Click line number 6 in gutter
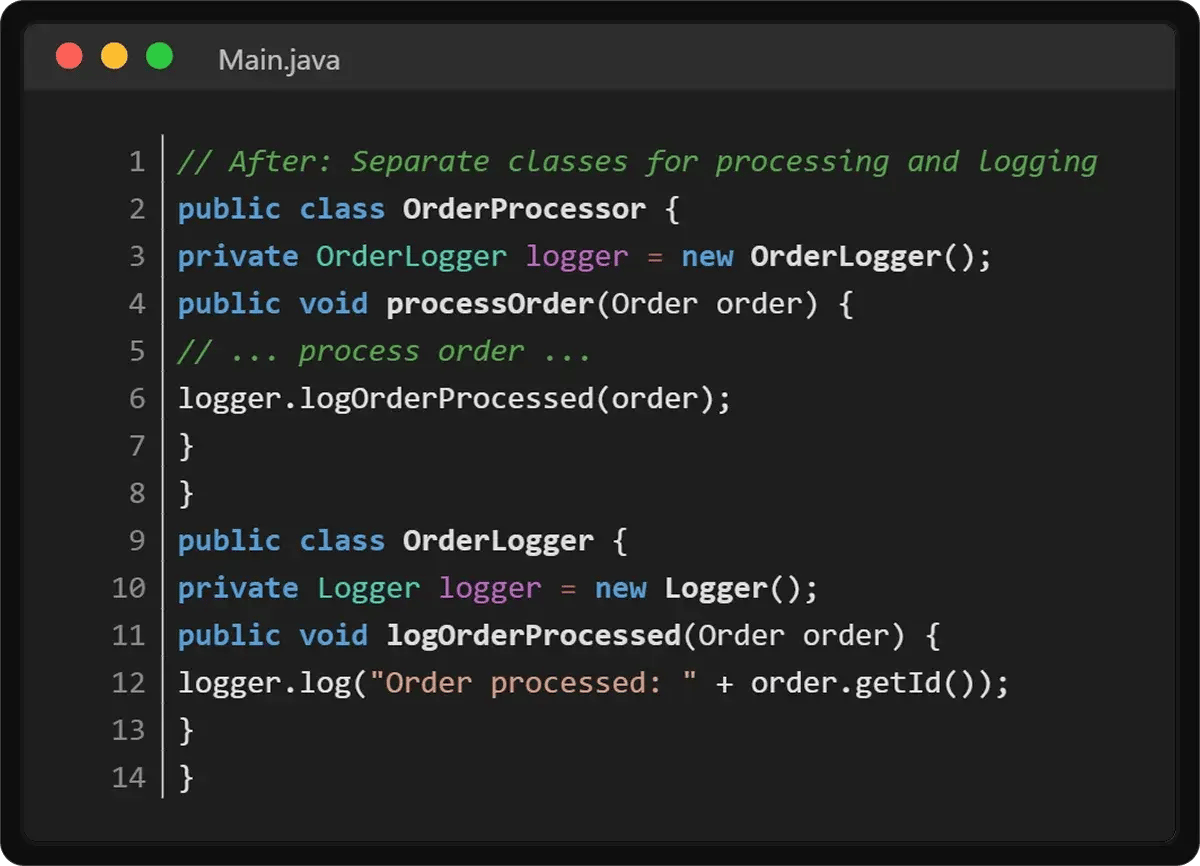The height and width of the screenshot is (866, 1200). click(x=137, y=398)
